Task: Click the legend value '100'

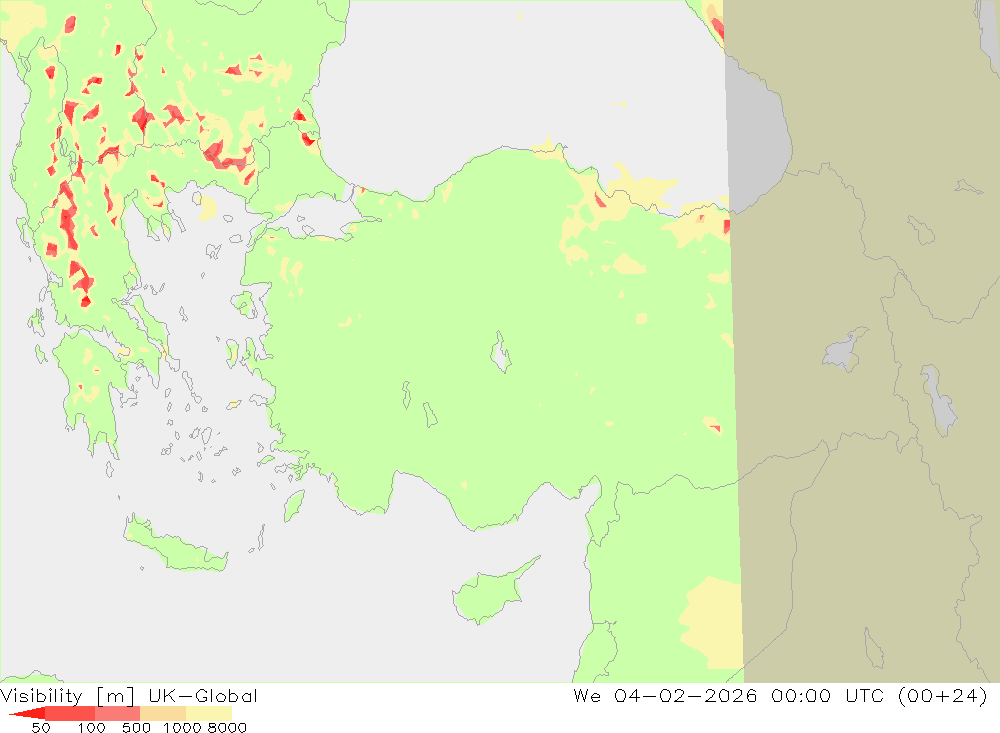Action: click(91, 727)
